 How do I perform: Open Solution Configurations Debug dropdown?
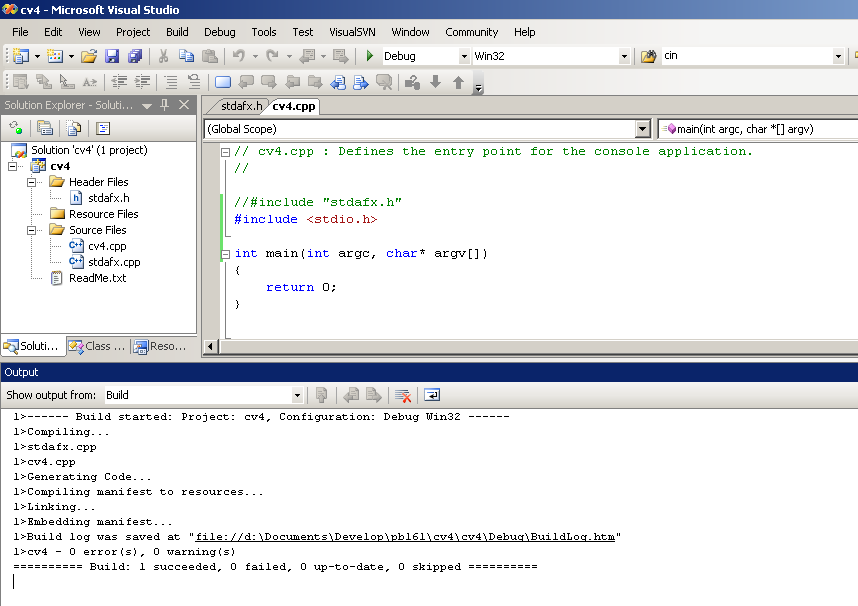pos(464,56)
